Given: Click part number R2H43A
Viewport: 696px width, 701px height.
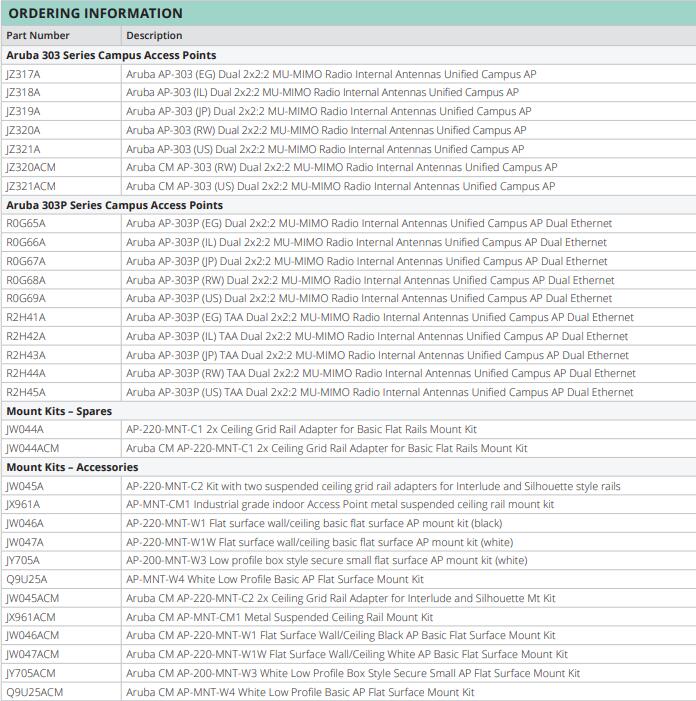Looking at the screenshot, I should point(26,355).
